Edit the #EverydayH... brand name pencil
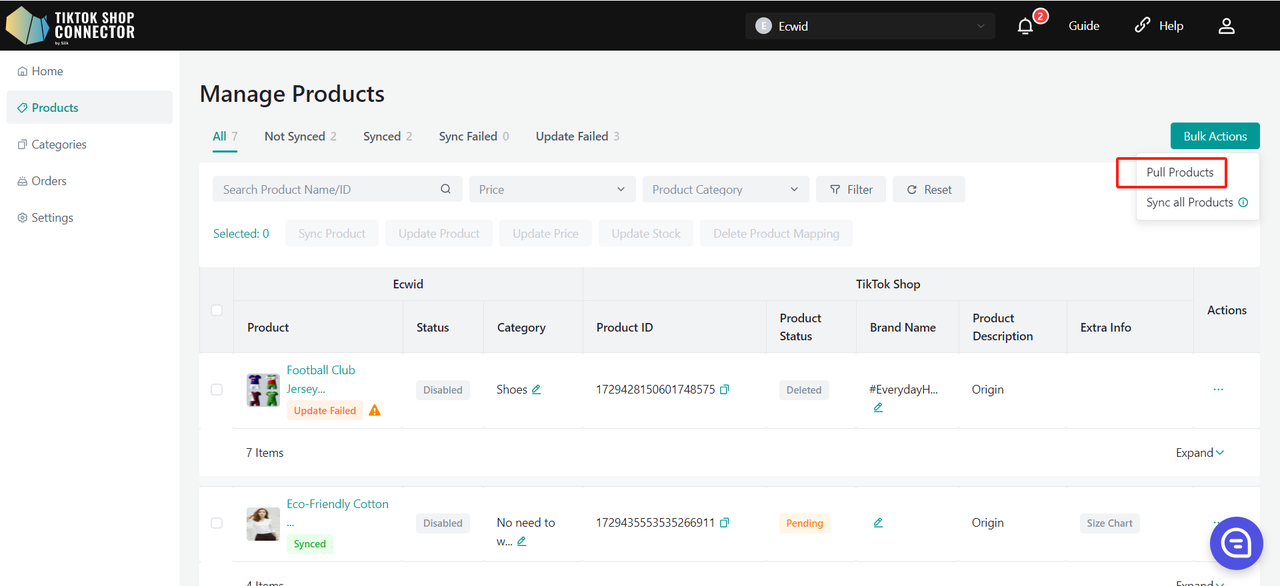Screen dimensions: 1280x586 click(x=878, y=407)
